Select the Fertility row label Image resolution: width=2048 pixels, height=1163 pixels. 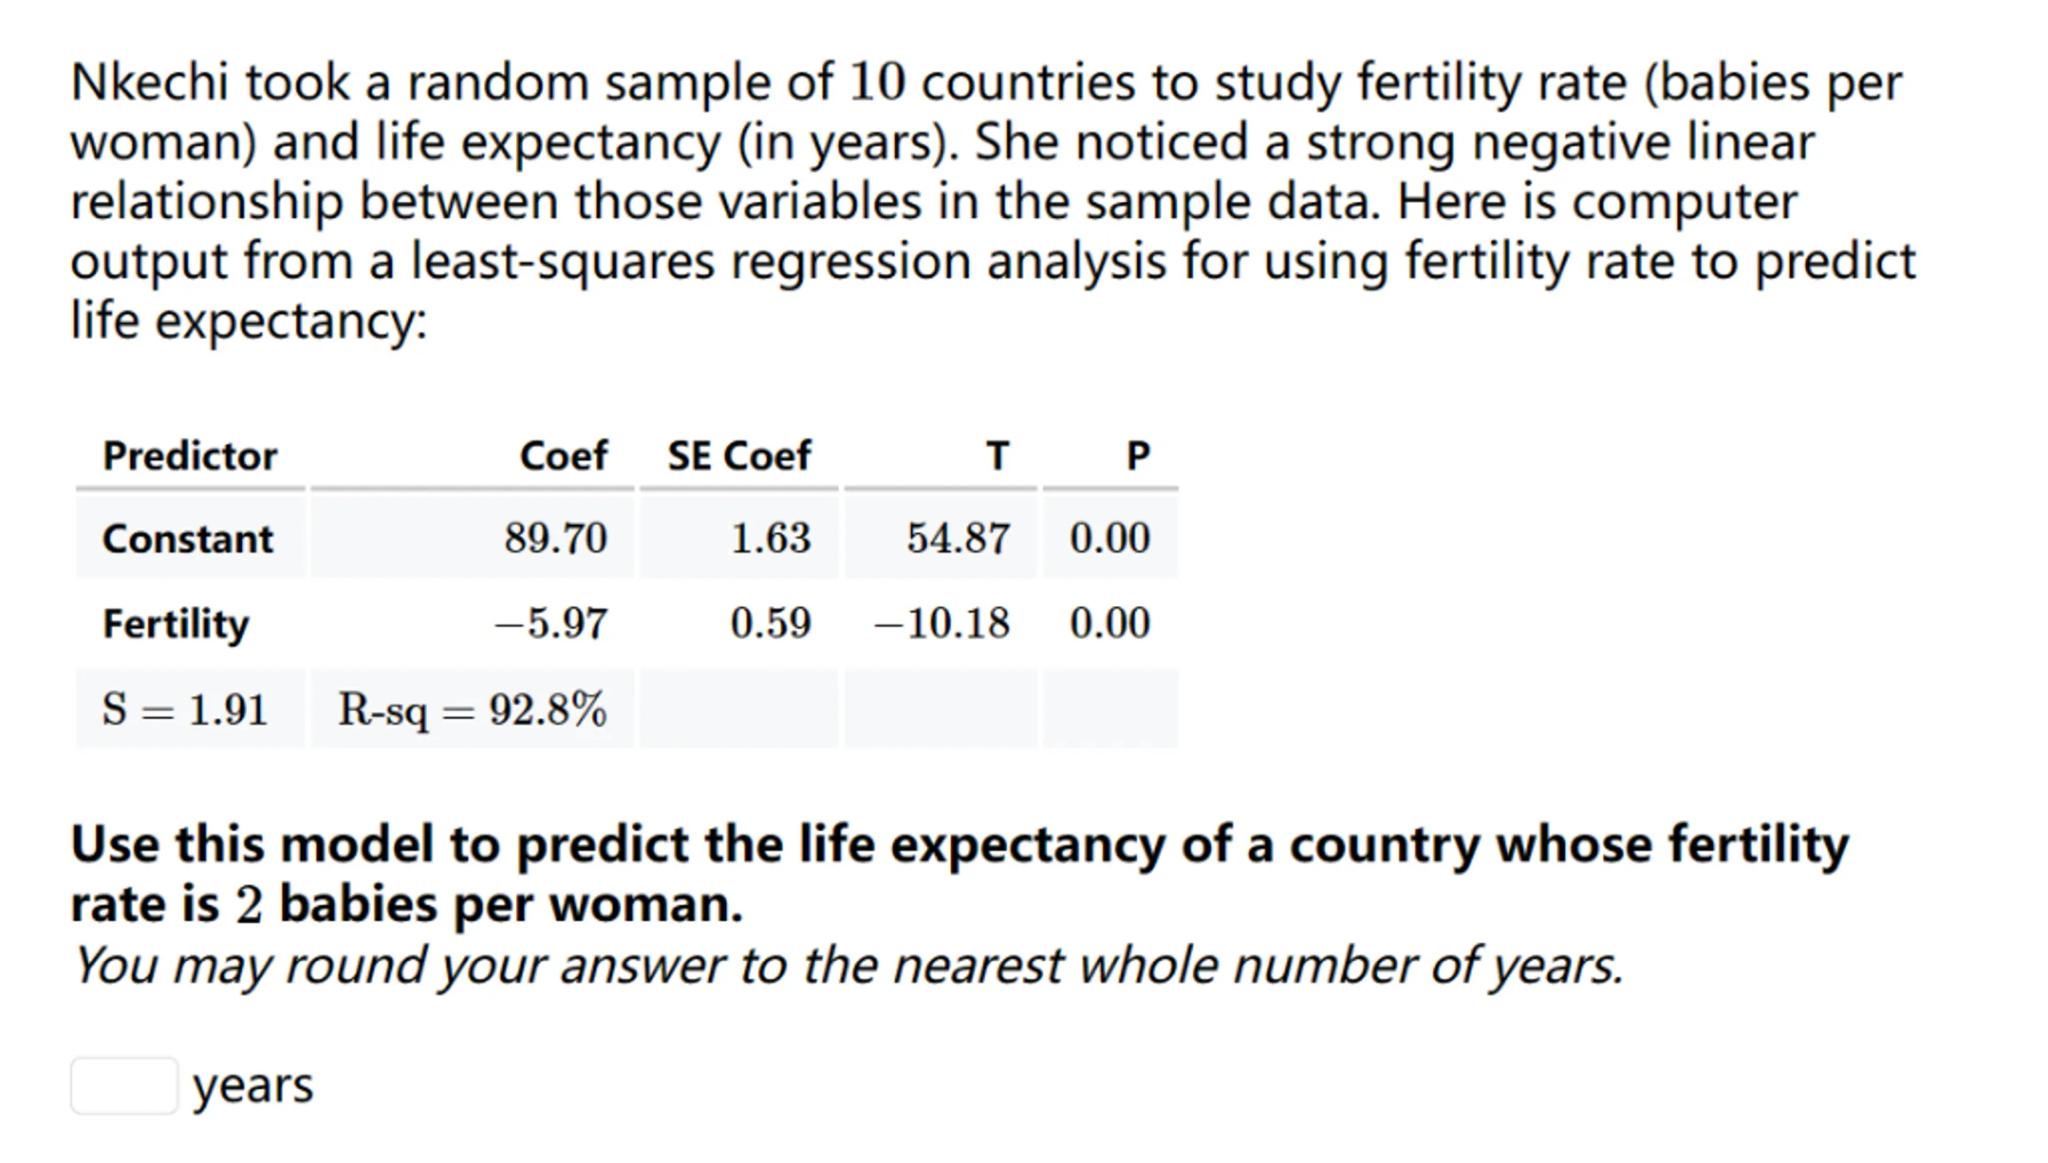[176, 624]
